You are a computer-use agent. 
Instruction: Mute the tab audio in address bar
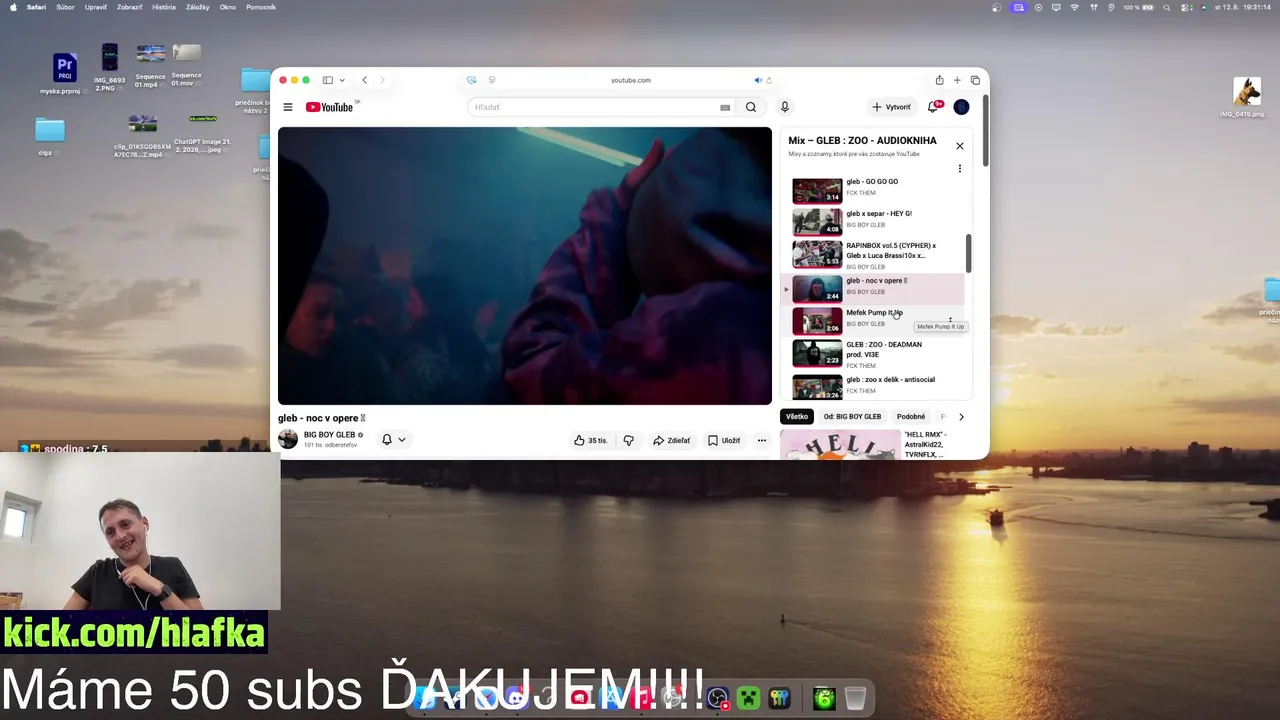click(x=757, y=80)
